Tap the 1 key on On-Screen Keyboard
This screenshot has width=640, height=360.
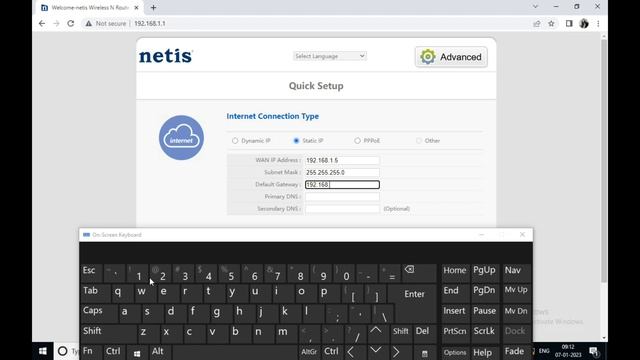tap(137, 273)
